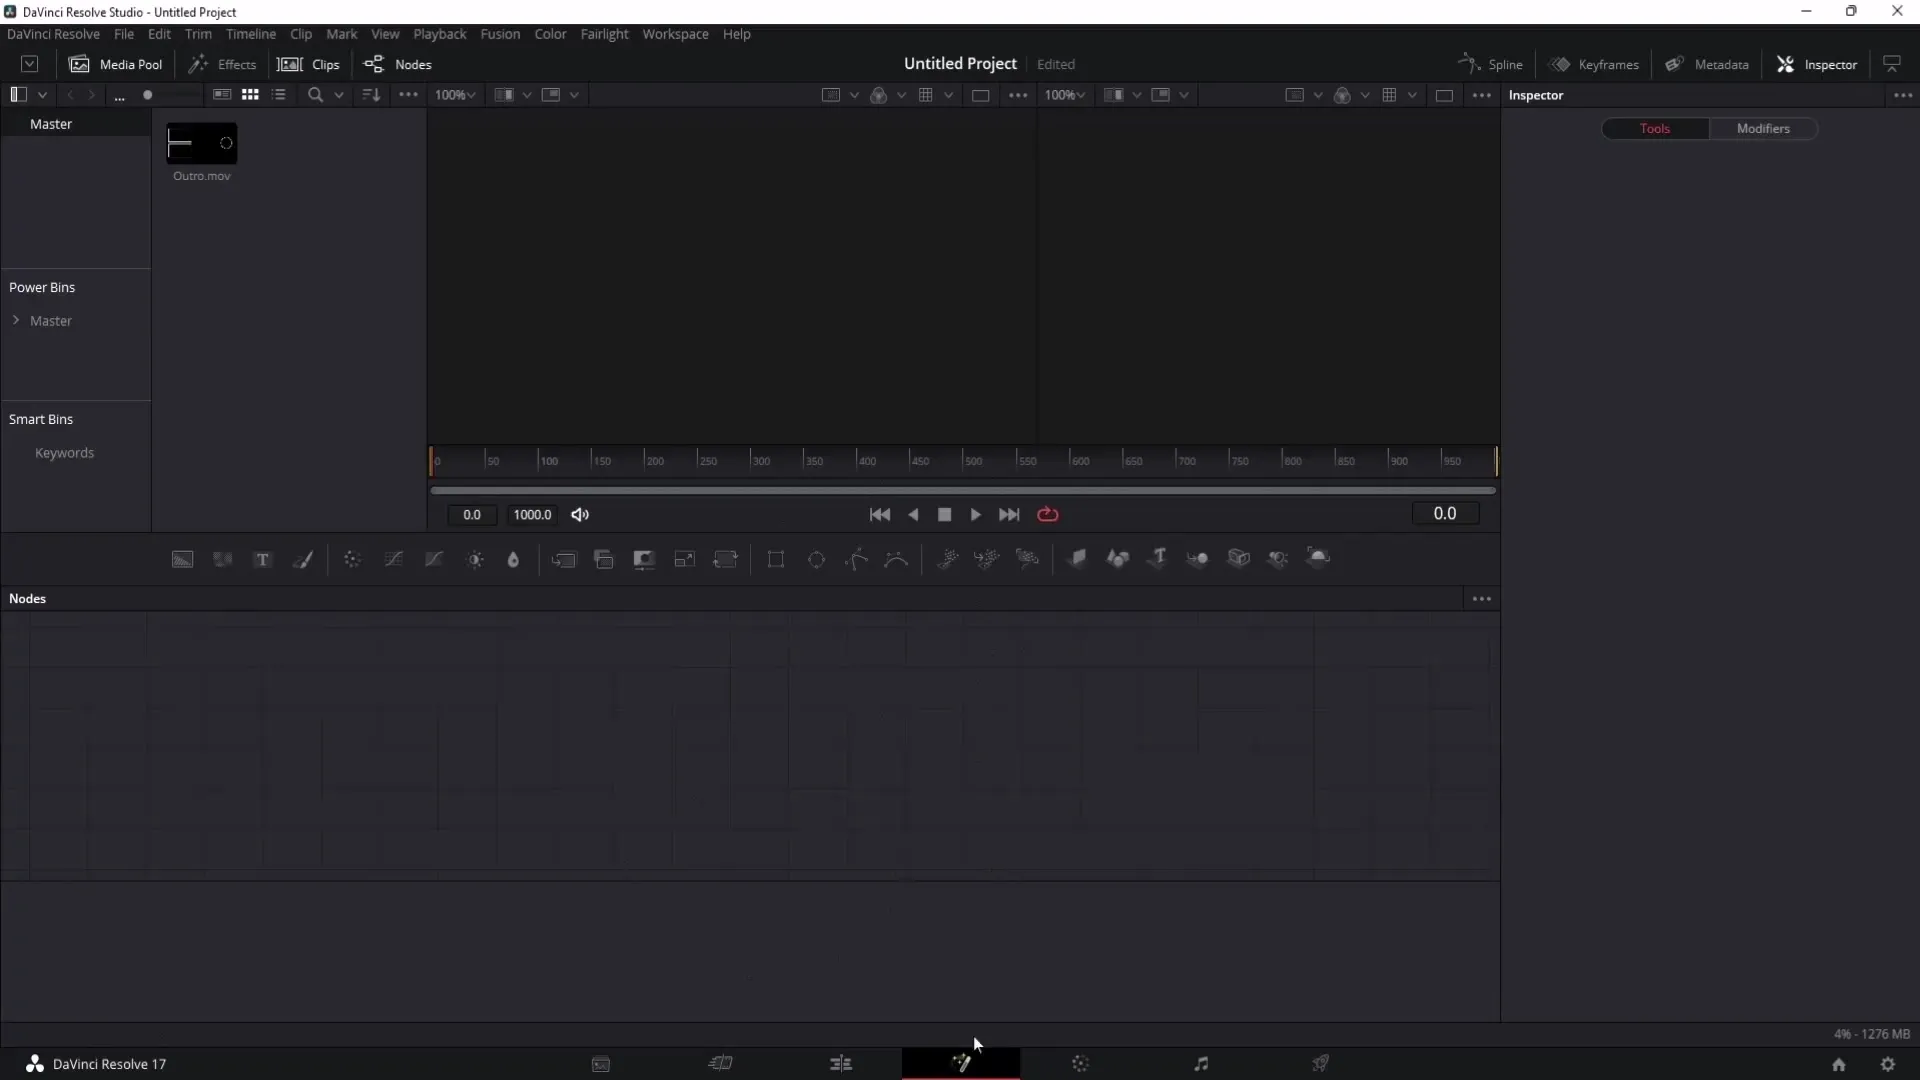Expand the Power Bins Master
The height and width of the screenshot is (1080, 1920).
(x=16, y=320)
